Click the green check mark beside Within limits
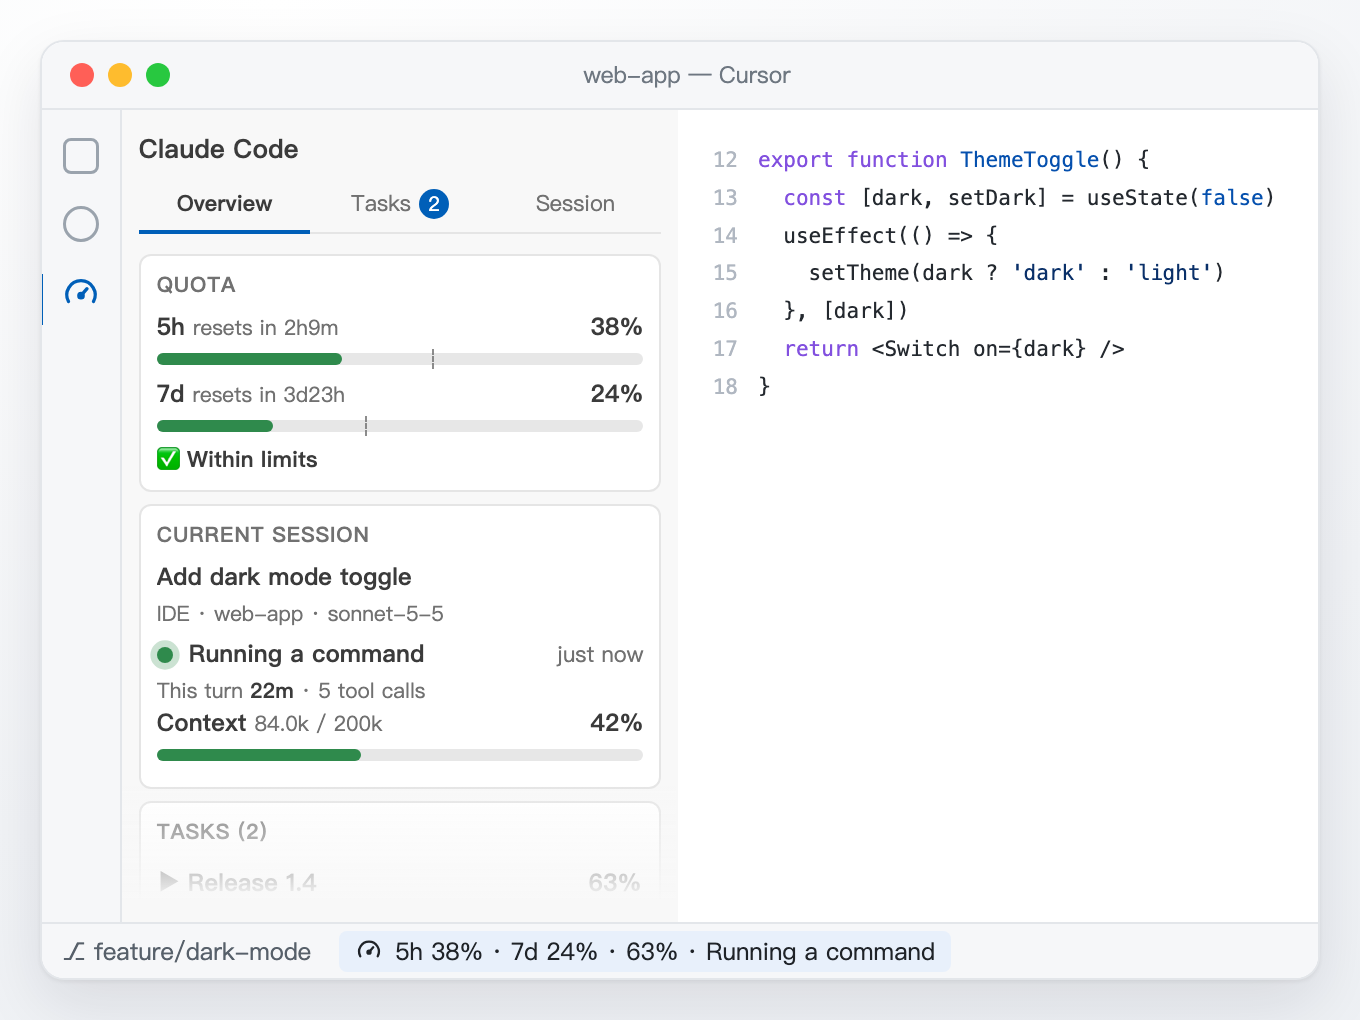 click(168, 459)
